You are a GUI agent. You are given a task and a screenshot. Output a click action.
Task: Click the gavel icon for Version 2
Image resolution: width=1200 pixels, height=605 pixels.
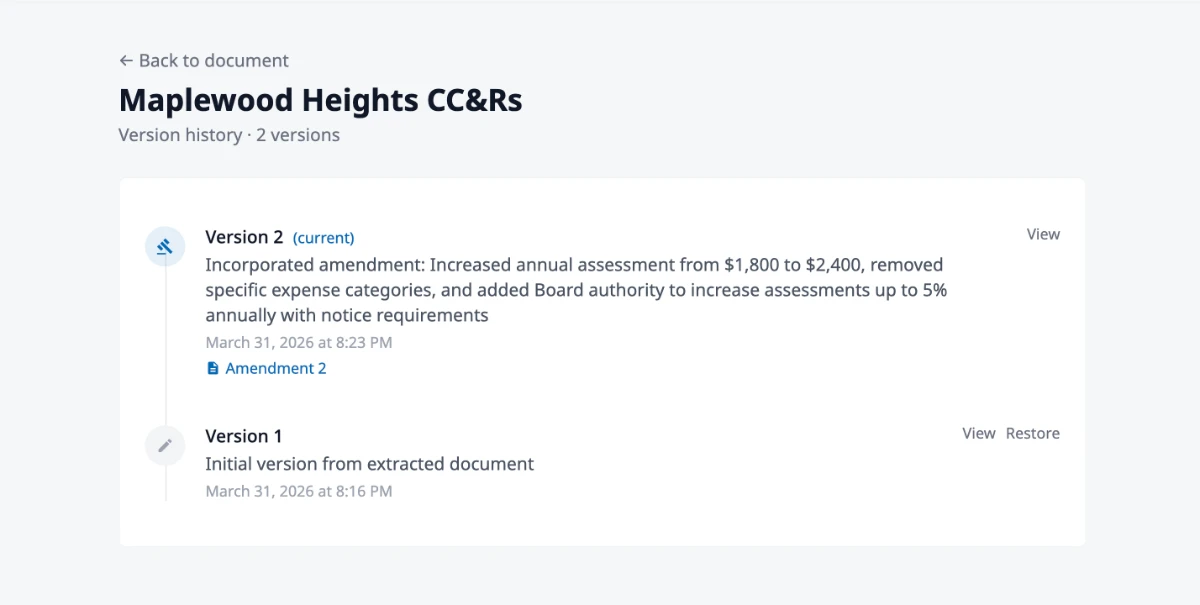click(165, 246)
